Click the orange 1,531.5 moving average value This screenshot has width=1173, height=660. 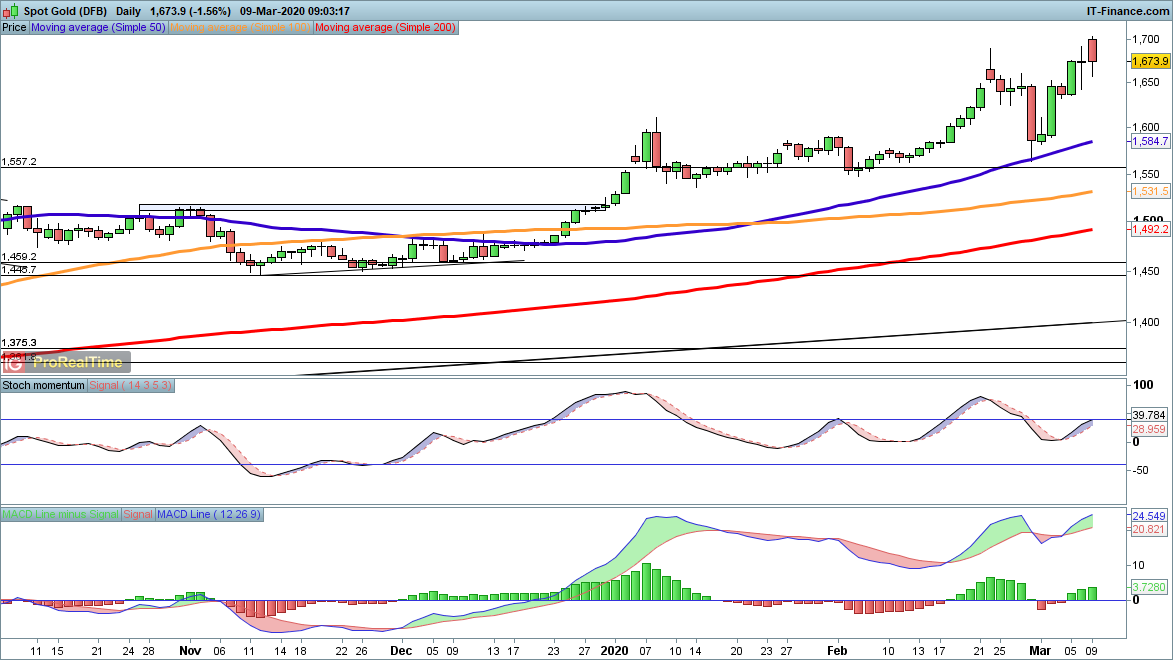coord(1150,192)
